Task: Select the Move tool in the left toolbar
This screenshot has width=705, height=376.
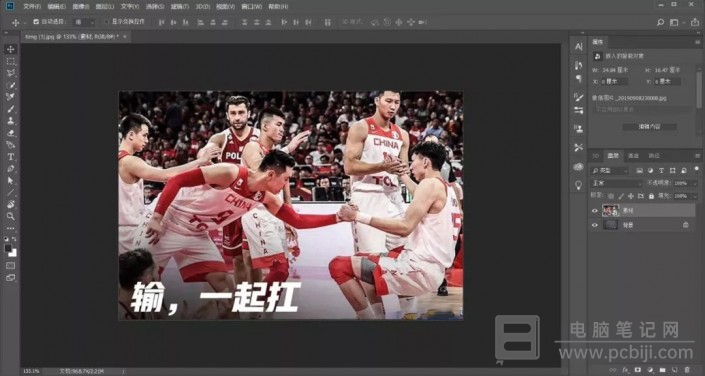Action: coord(11,49)
